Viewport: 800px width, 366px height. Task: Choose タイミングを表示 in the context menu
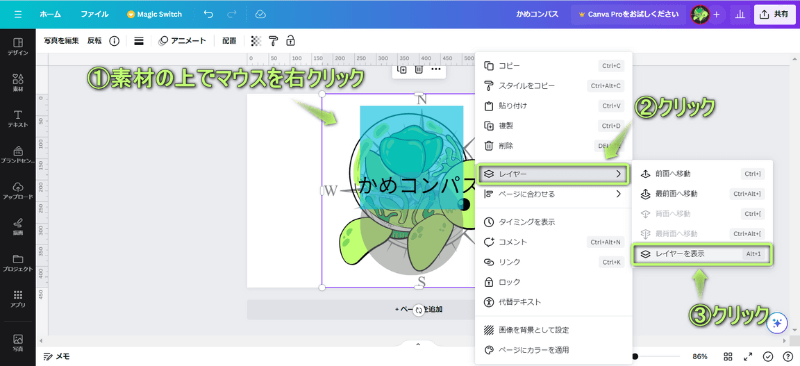[554, 222]
